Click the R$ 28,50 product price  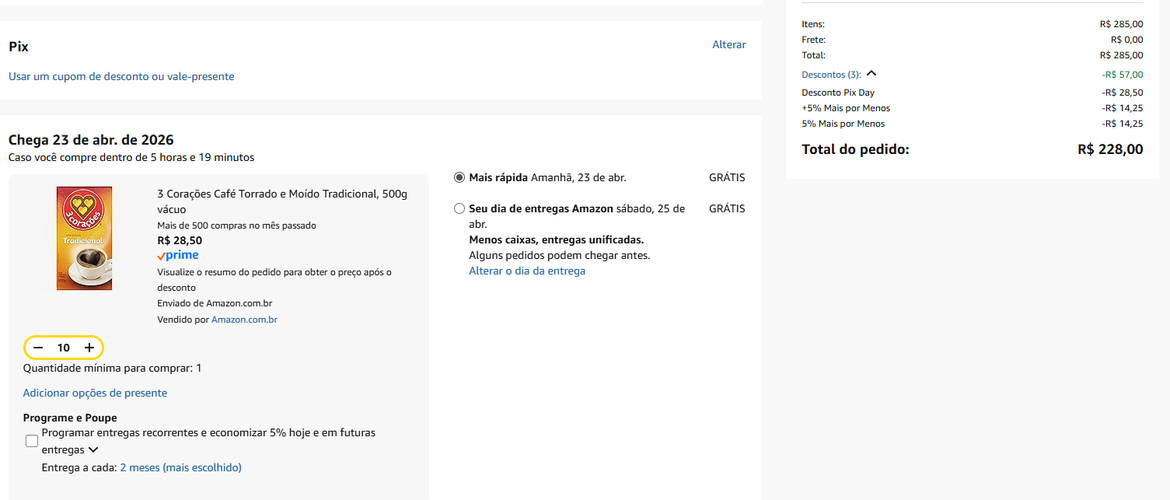(180, 240)
